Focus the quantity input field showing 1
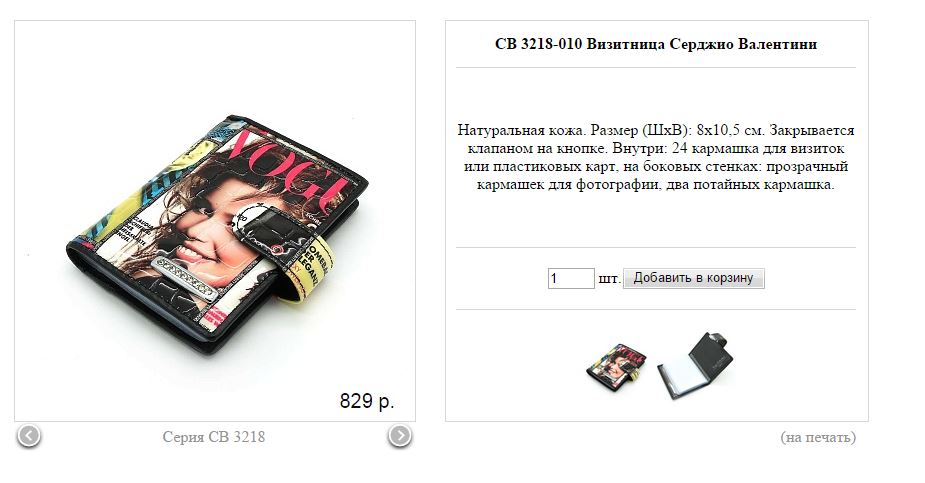925x483 pixels. point(570,278)
